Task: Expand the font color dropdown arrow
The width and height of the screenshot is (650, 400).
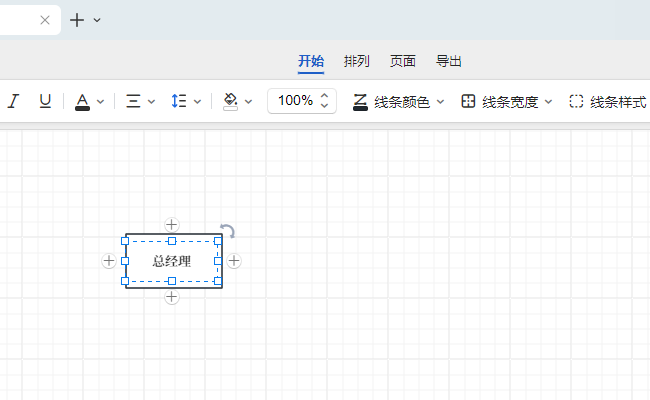Action: 100,102
